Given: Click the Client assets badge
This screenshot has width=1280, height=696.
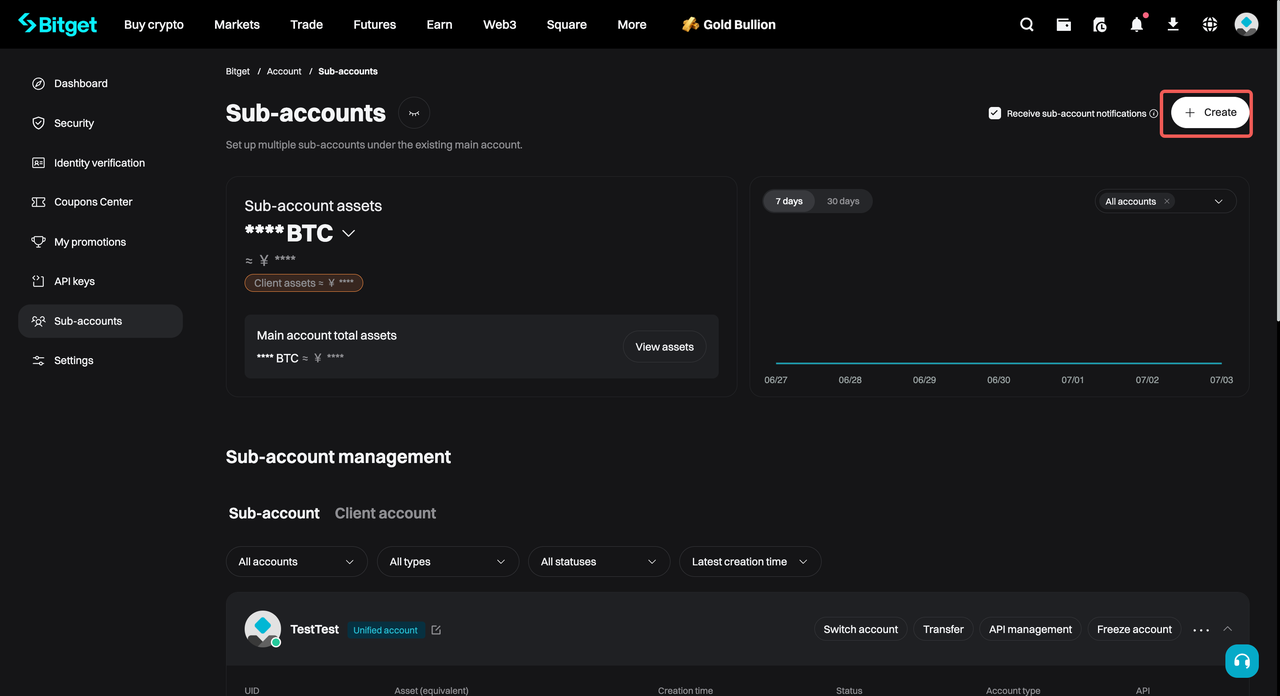Looking at the screenshot, I should 304,283.
